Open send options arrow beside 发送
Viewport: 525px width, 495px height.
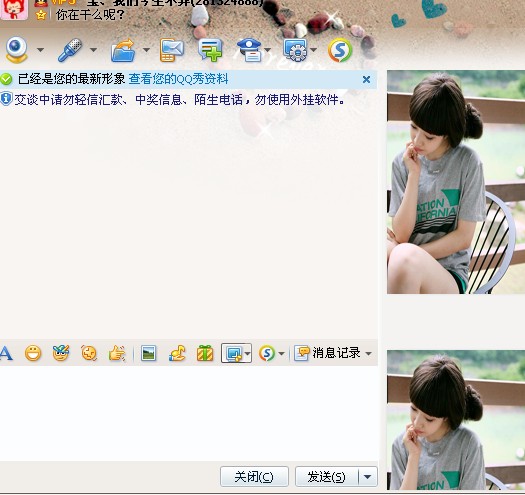click(x=368, y=476)
